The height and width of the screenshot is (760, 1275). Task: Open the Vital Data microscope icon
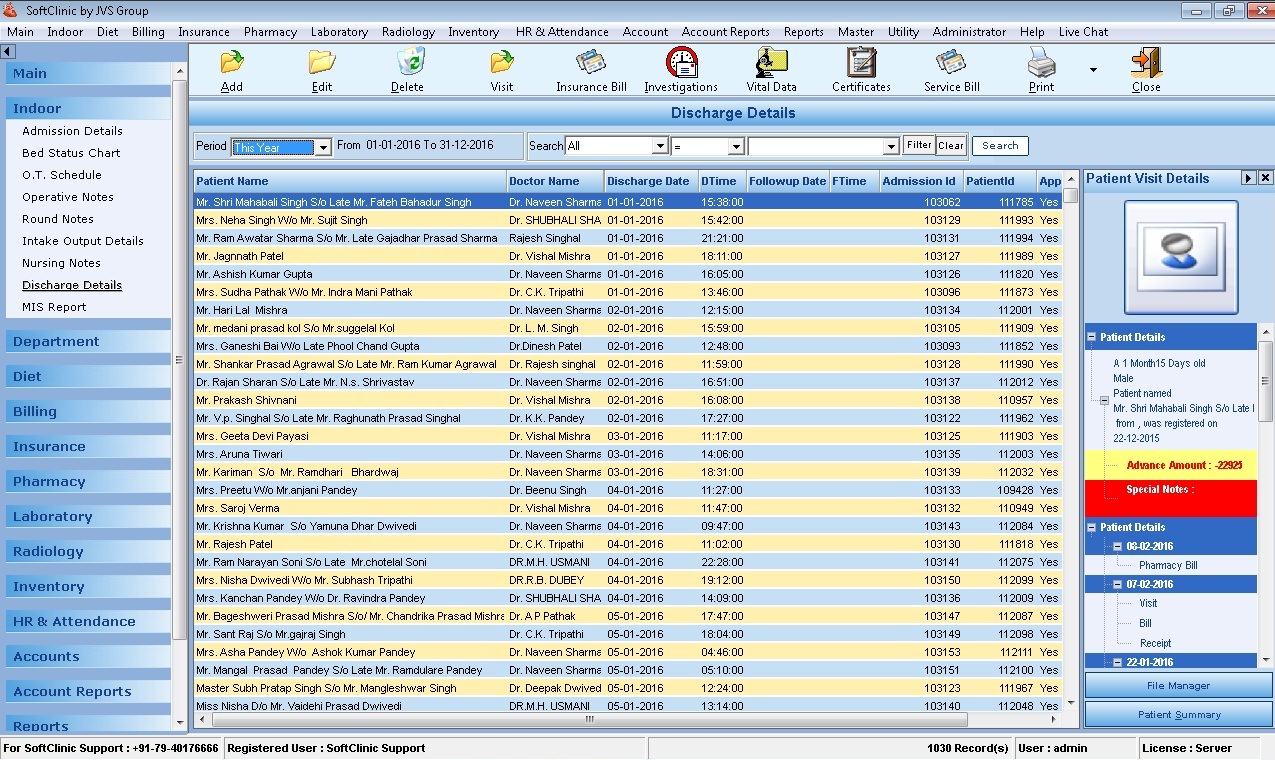pyautogui.click(x=771, y=63)
